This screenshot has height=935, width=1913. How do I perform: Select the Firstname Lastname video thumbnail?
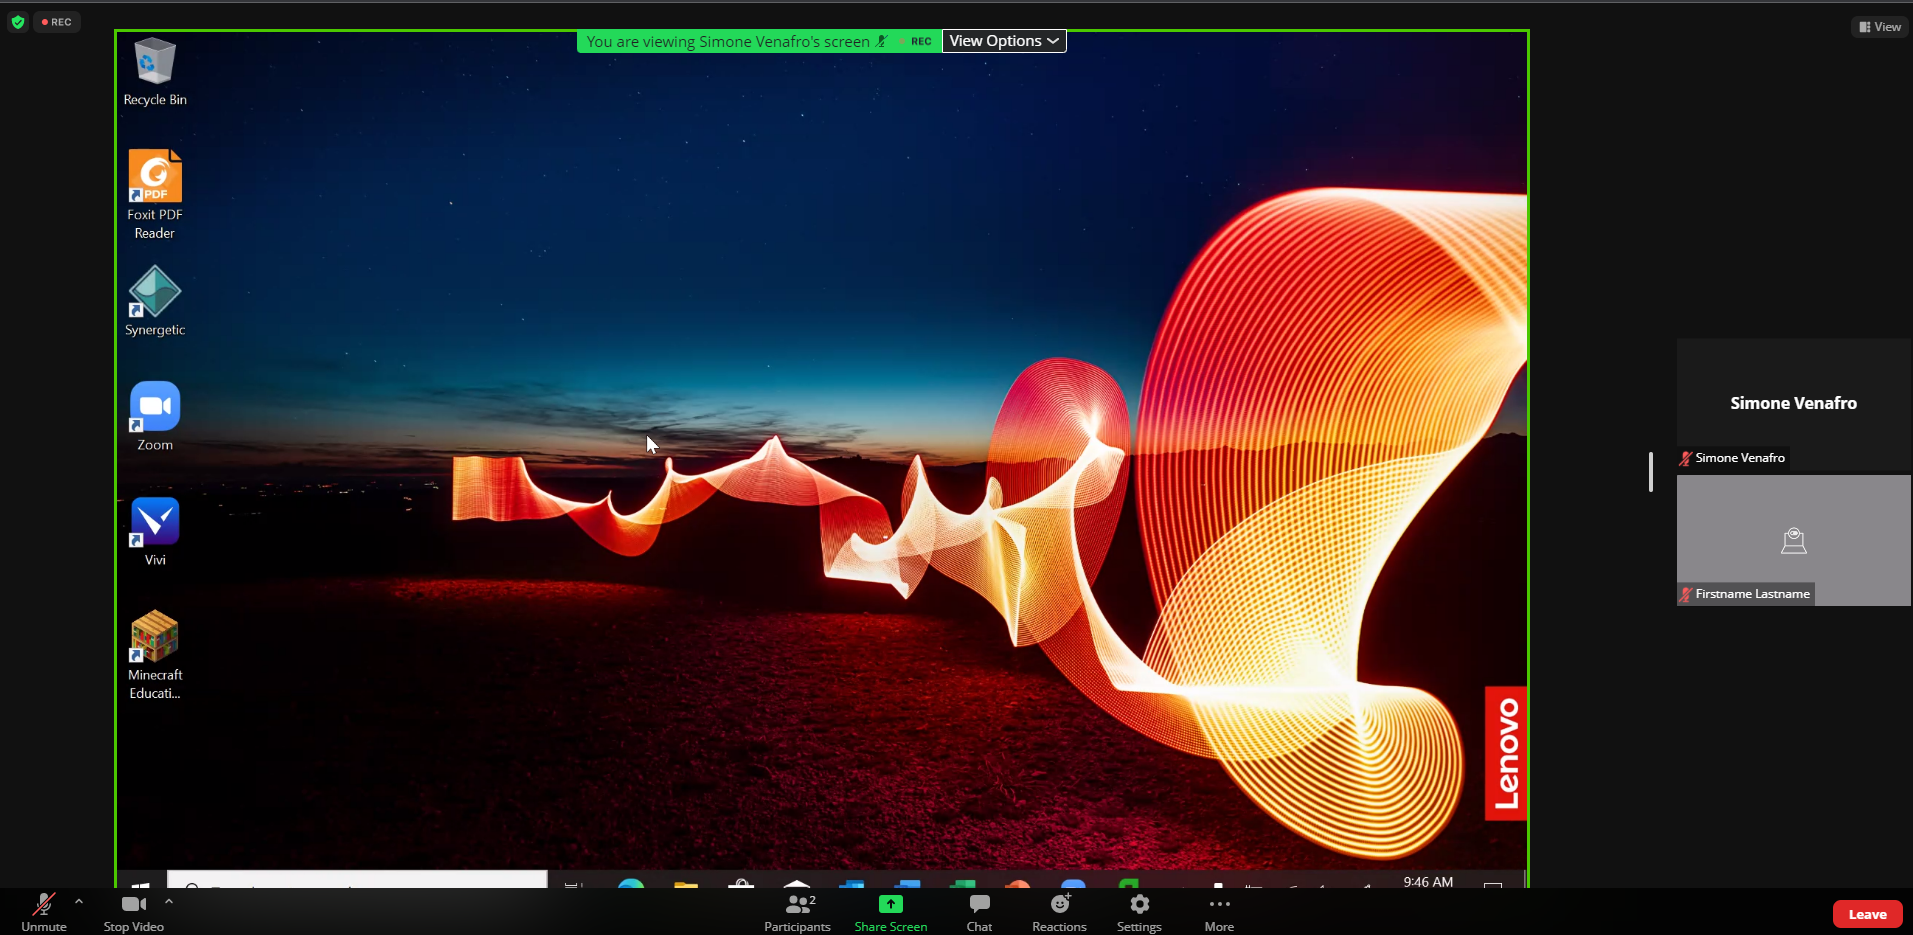pos(1793,540)
